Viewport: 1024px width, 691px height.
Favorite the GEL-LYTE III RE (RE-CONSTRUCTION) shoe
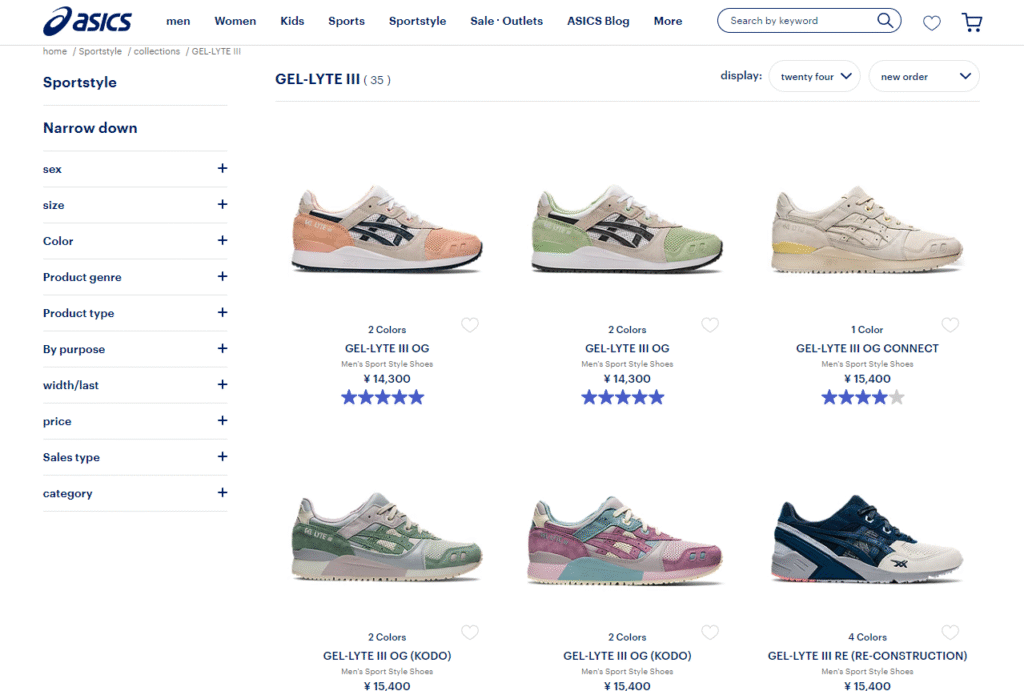pyautogui.click(x=950, y=632)
